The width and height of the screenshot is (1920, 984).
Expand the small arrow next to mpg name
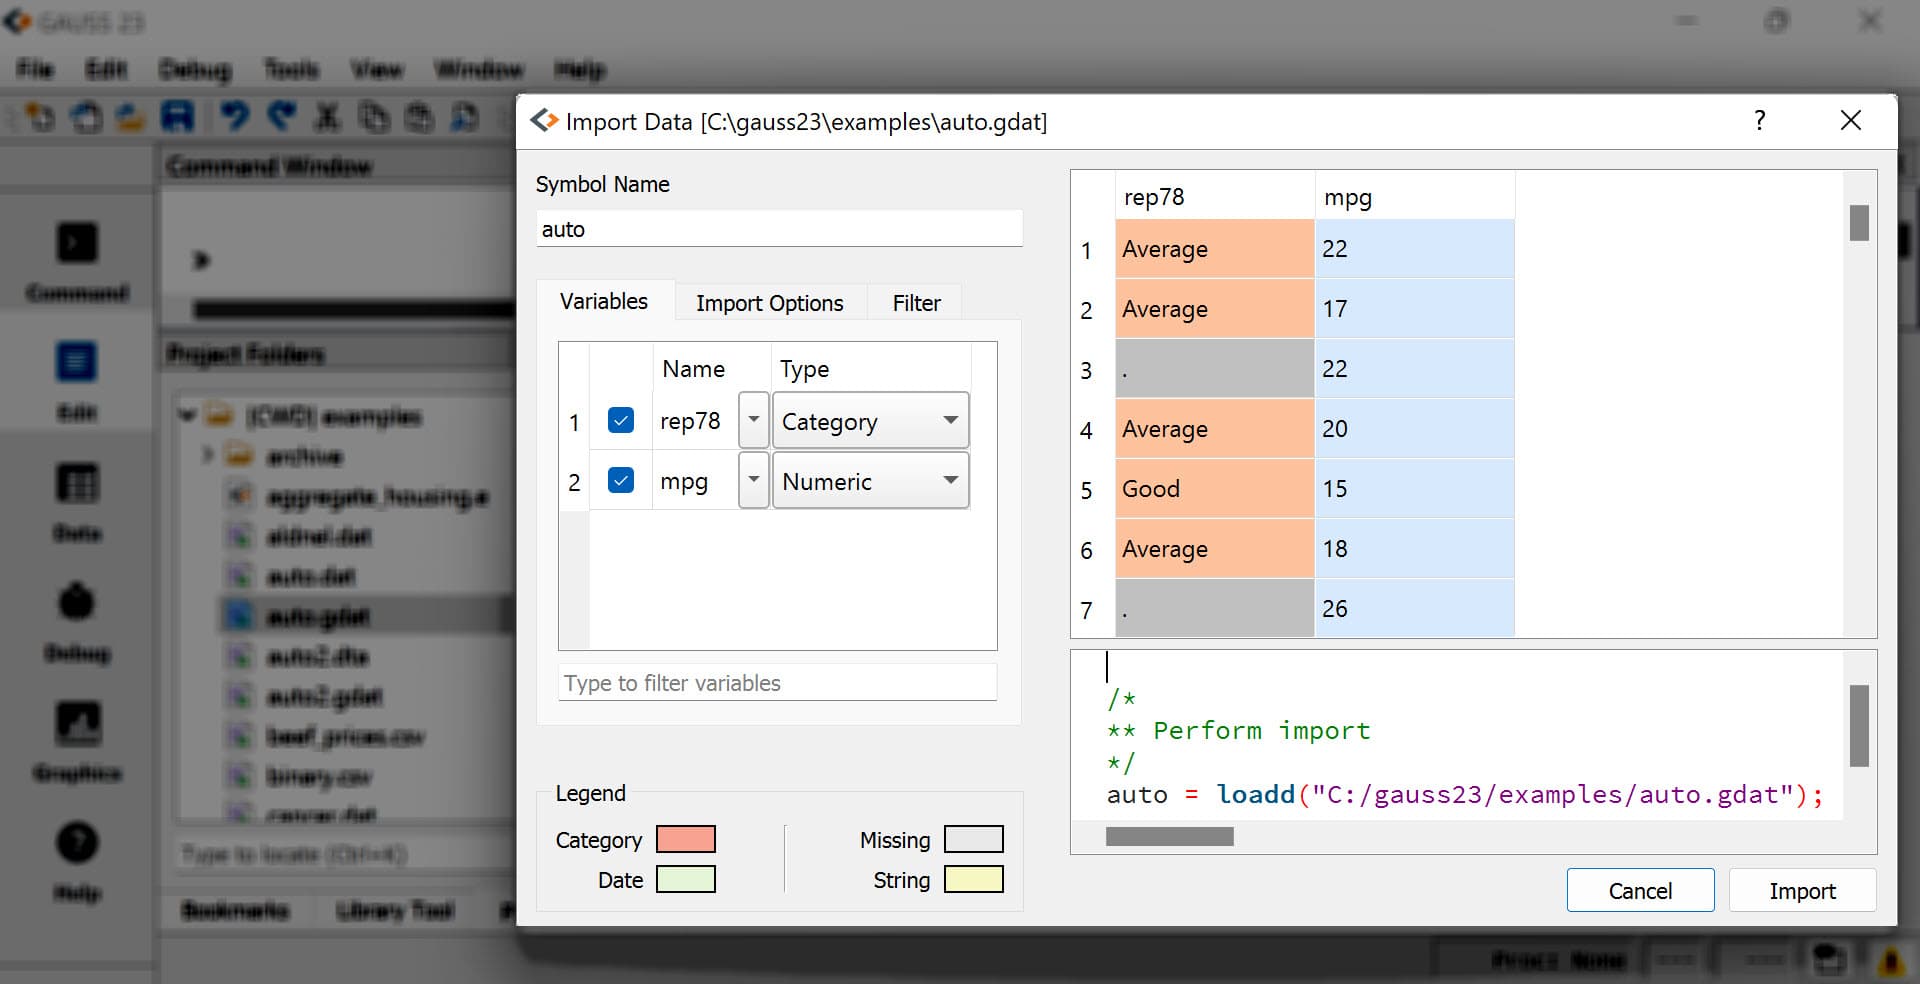click(x=754, y=481)
